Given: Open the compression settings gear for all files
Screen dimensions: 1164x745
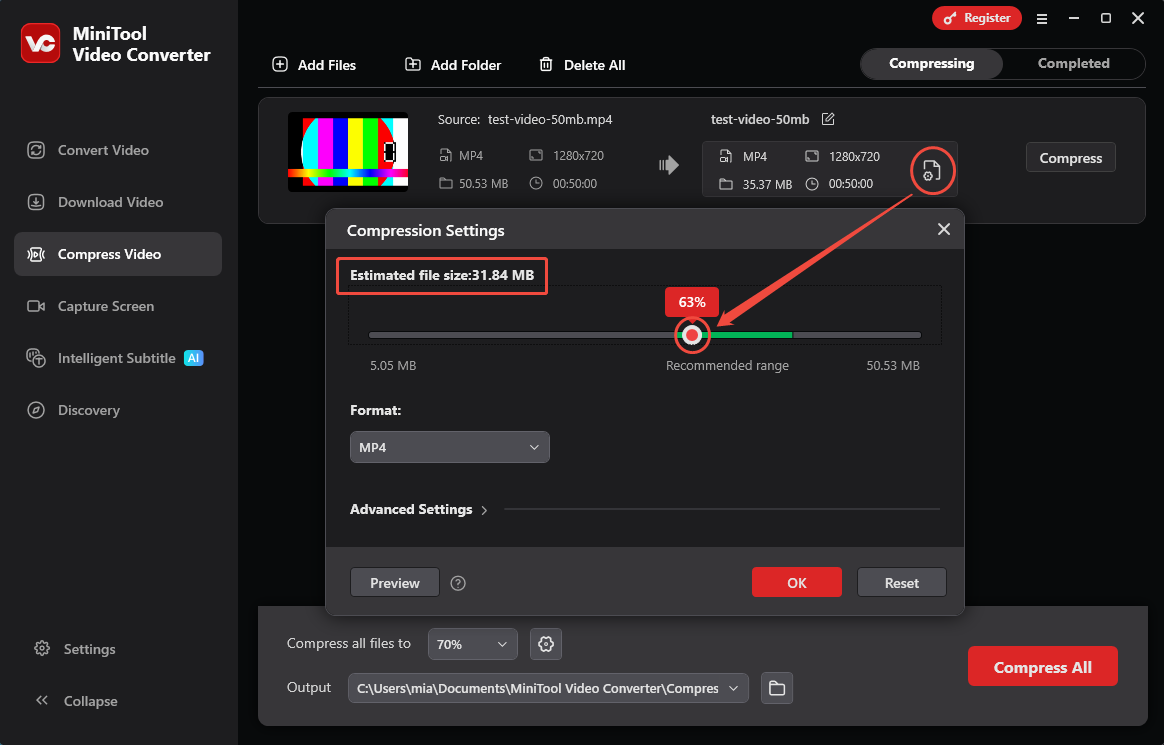Looking at the screenshot, I should click(x=545, y=644).
